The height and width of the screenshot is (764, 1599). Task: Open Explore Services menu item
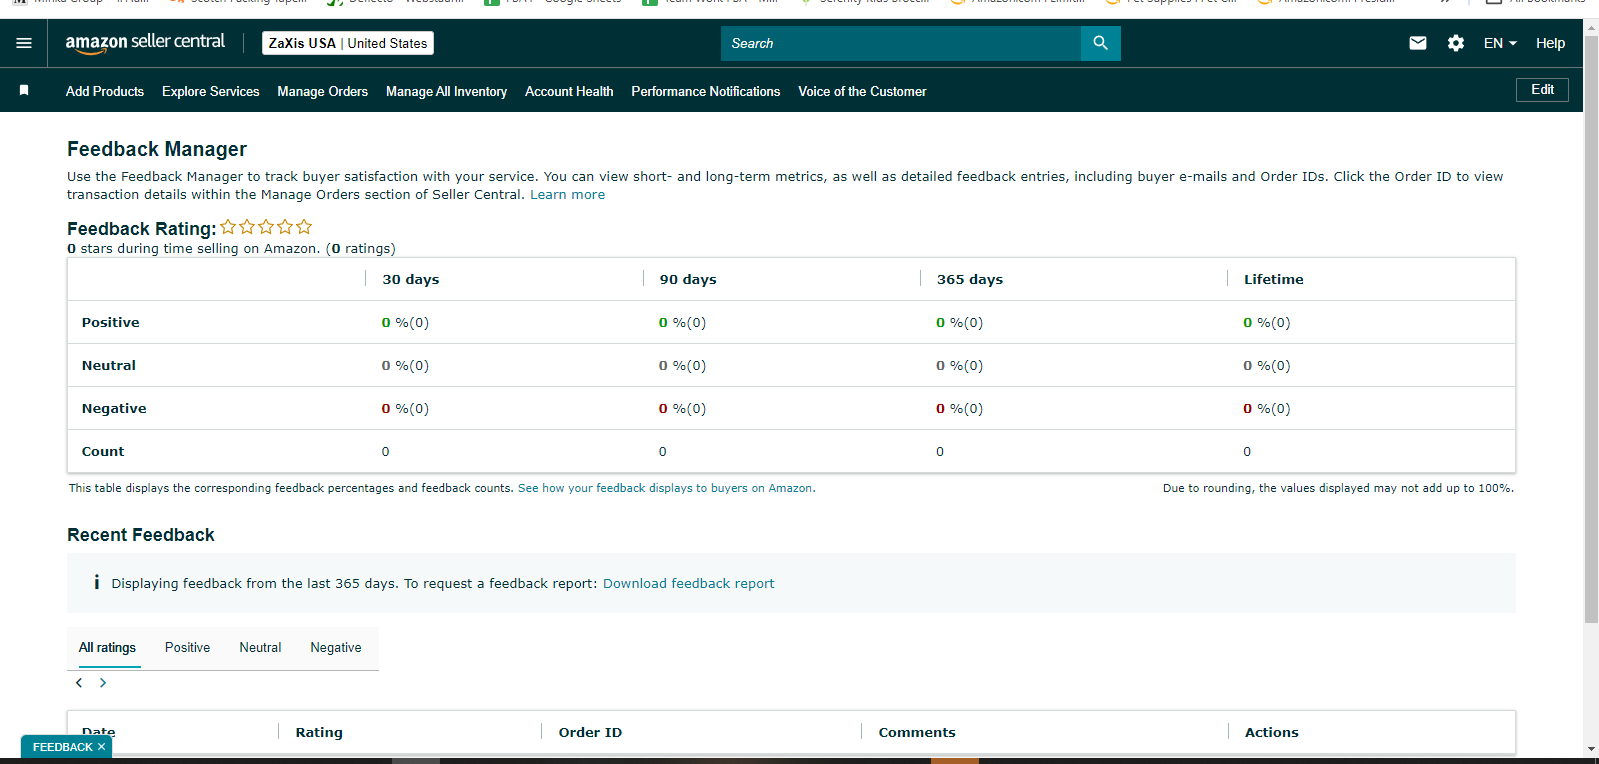pyautogui.click(x=211, y=91)
